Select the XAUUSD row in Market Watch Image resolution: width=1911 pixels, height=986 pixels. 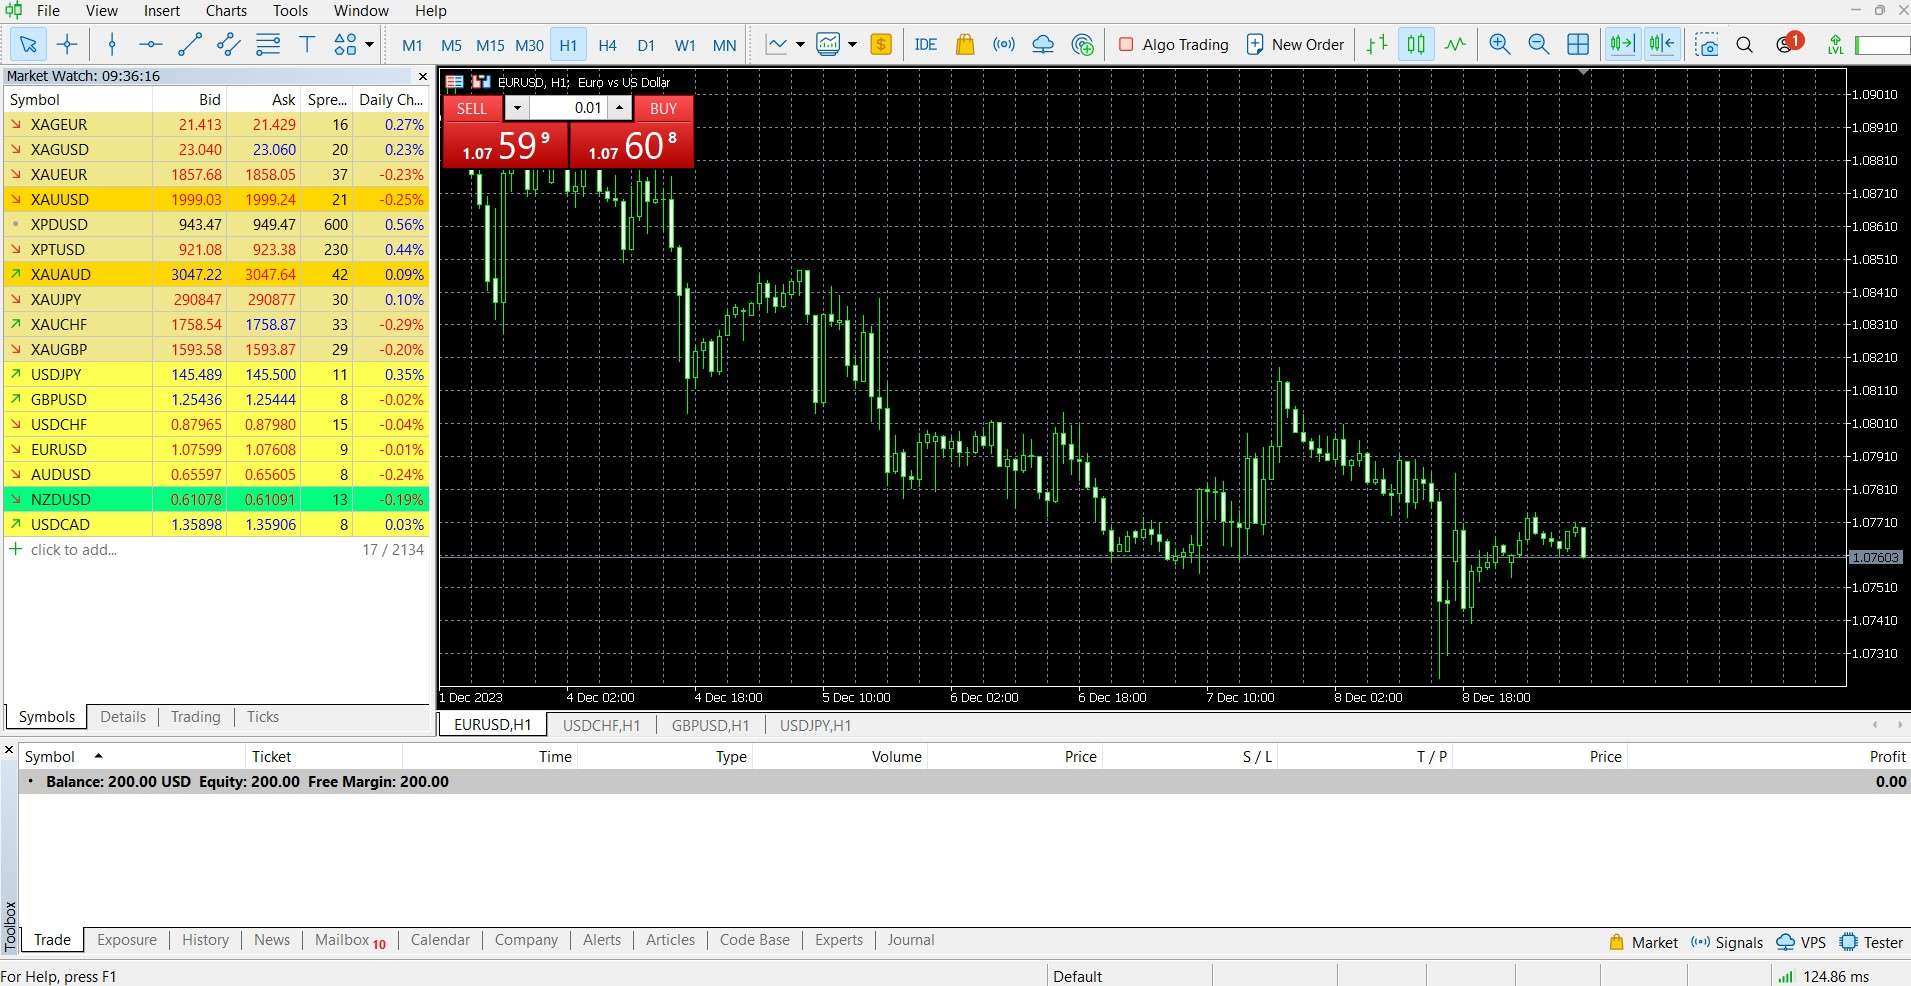click(x=217, y=199)
